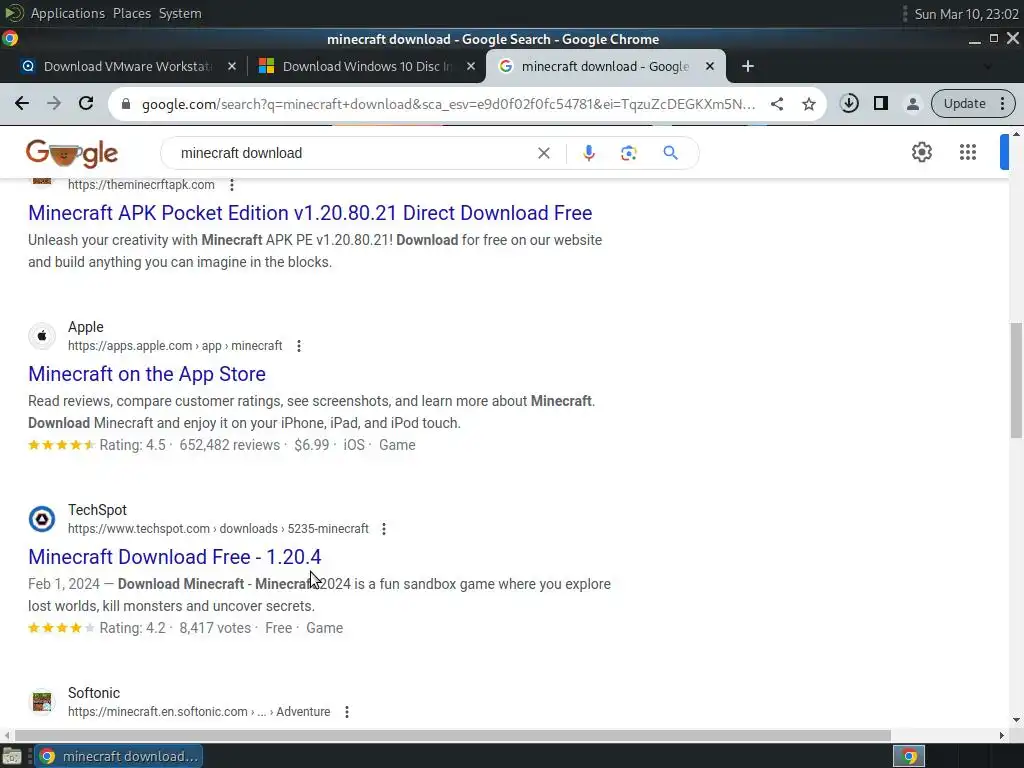Start voice search with microphone icon
This screenshot has width=1024, height=768.
click(588, 153)
